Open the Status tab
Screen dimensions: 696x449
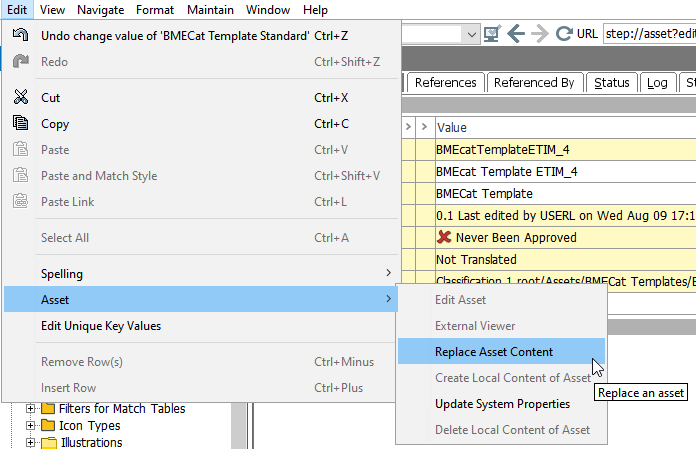click(x=611, y=83)
